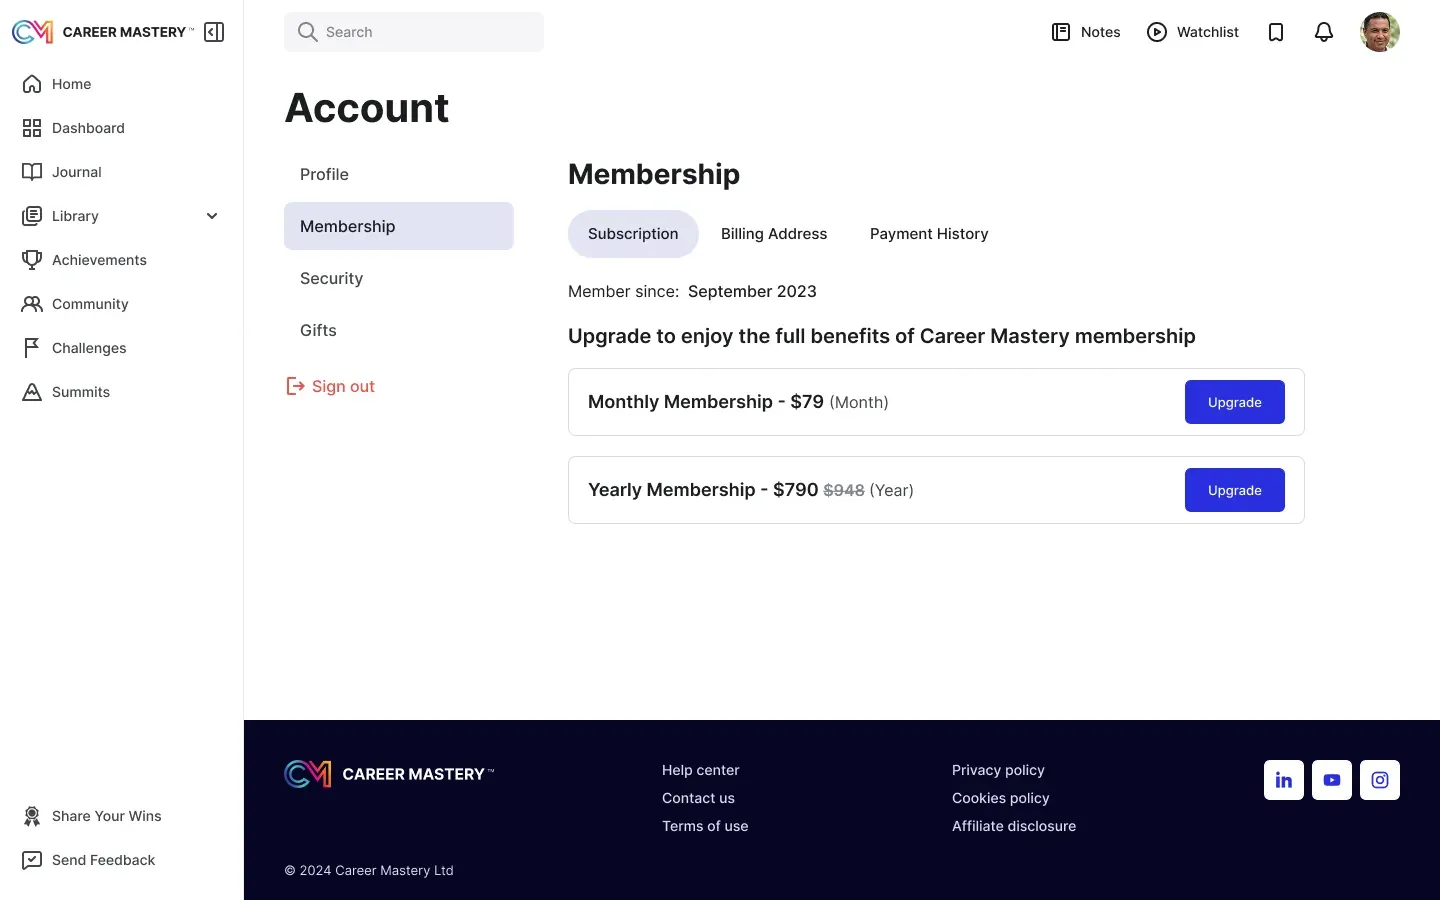The image size is (1440, 900).
Task: Click the Career Mastery logo in sidebar
Action: (103, 32)
